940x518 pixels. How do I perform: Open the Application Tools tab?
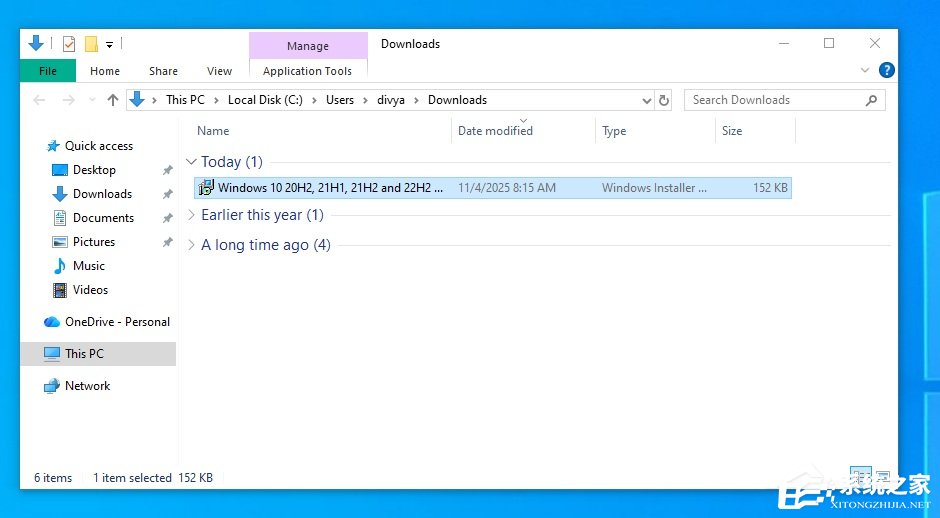[x=308, y=71]
